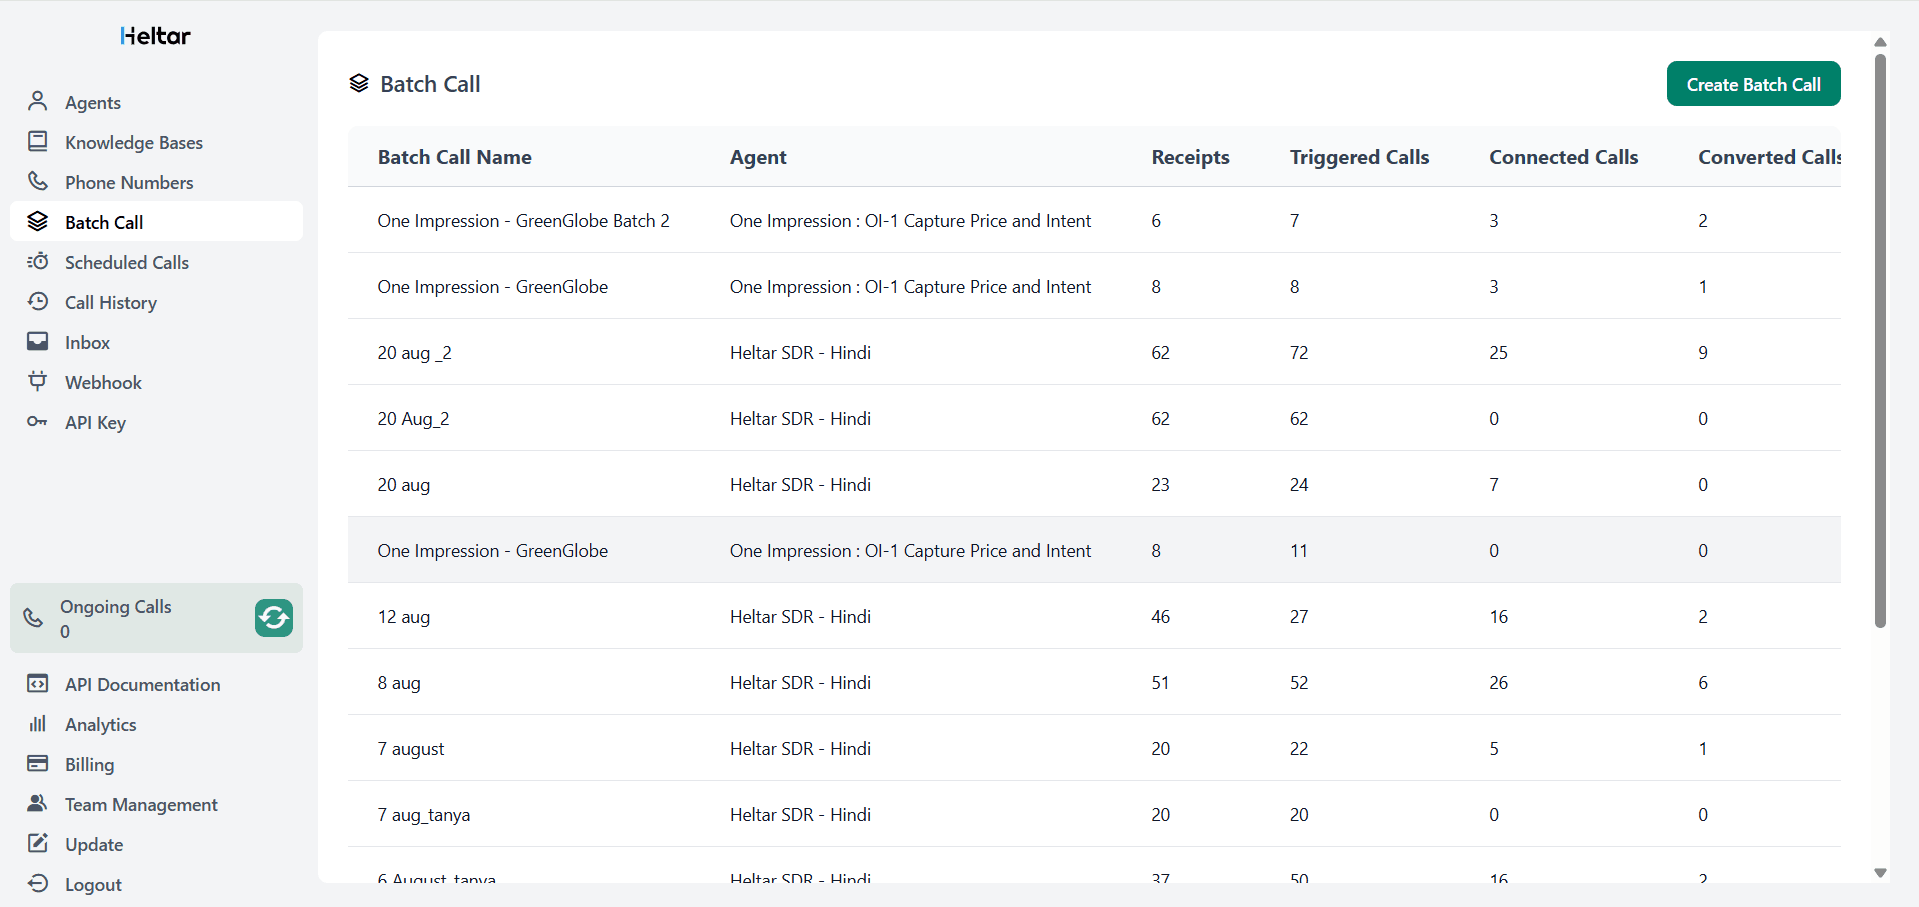Open the Team Management menu item
This screenshot has width=1919, height=907.
(x=140, y=804)
